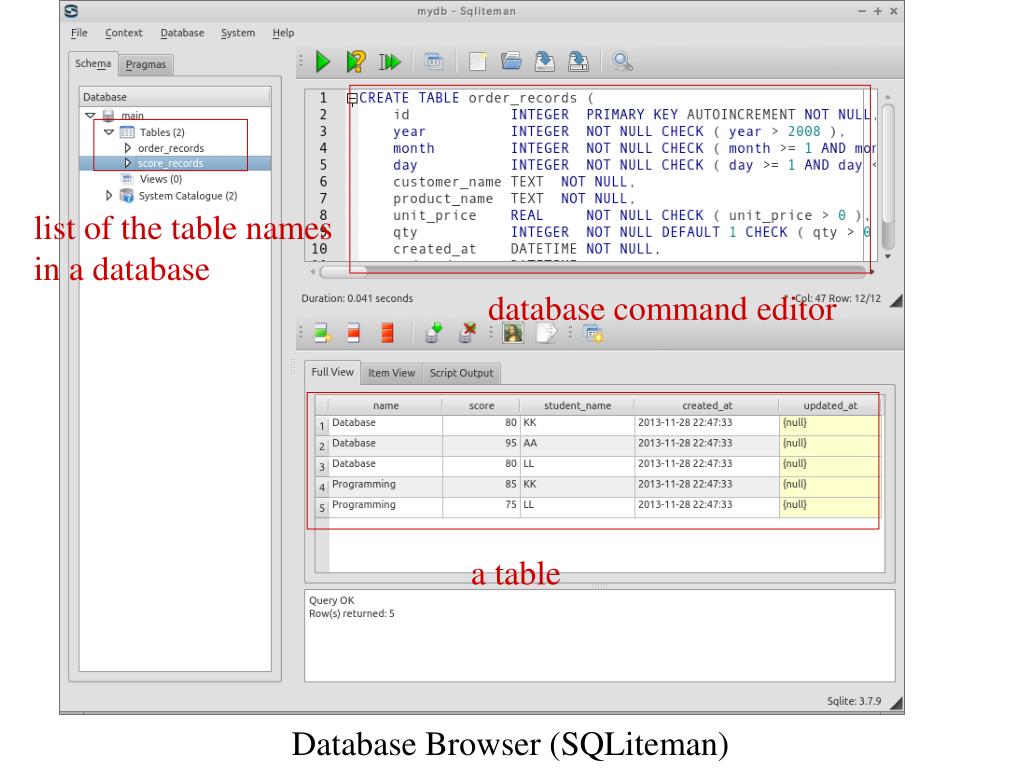
Task: Create a new blank SQL file
Action: click(x=478, y=62)
